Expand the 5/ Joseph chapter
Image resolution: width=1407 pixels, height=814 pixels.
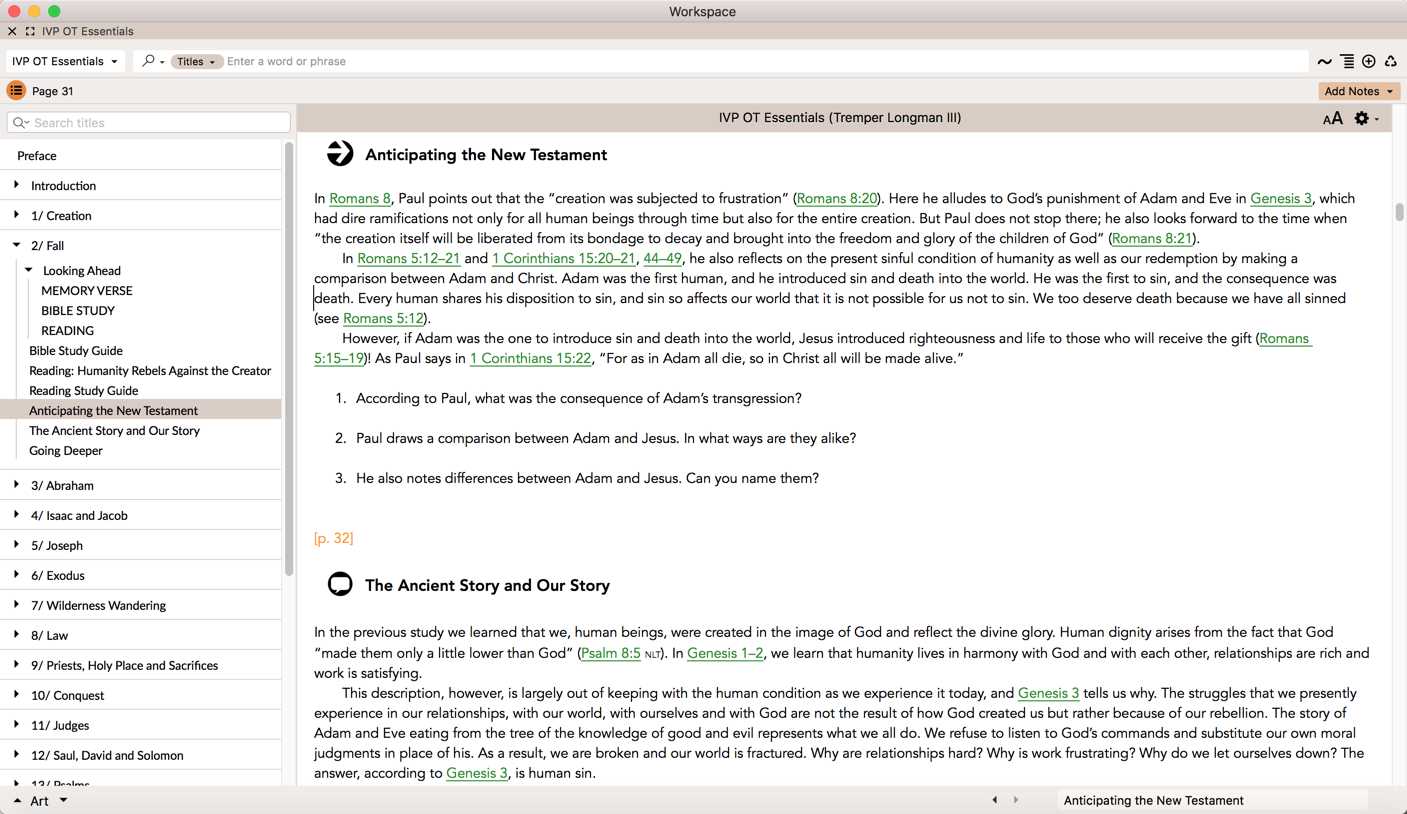(x=16, y=545)
